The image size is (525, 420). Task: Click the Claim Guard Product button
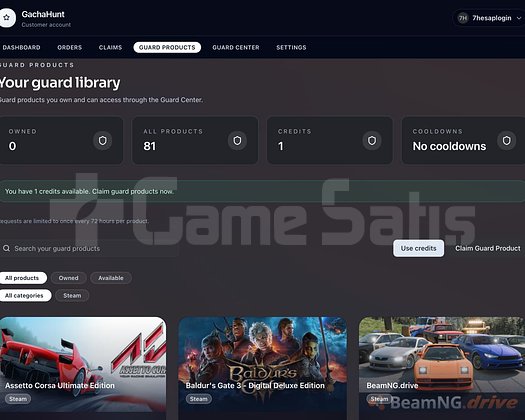click(x=488, y=248)
